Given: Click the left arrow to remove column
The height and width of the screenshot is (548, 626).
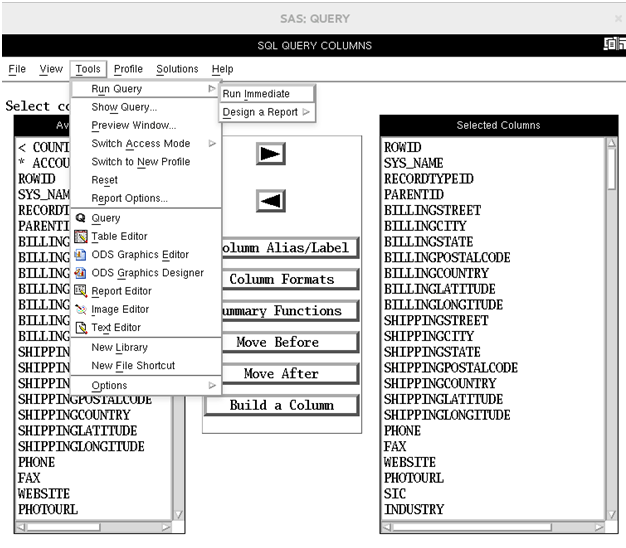Looking at the screenshot, I should coord(271,200).
